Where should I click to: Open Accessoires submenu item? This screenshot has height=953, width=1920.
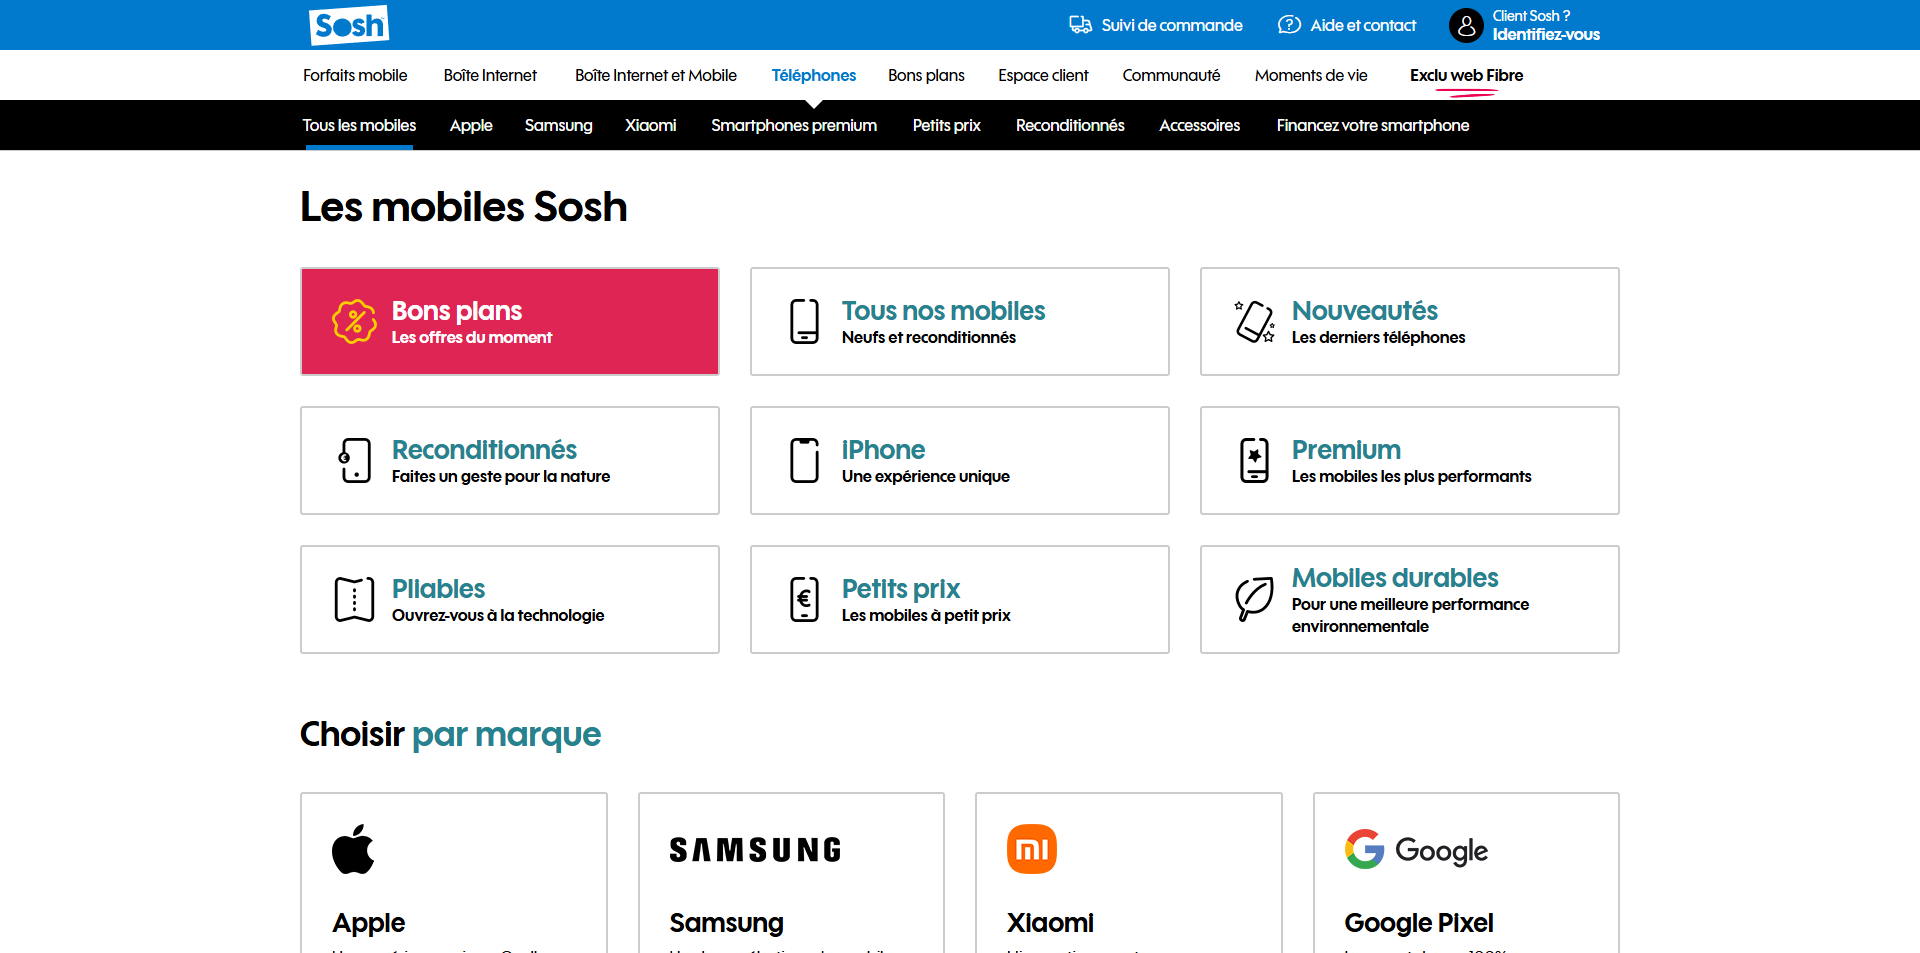click(1199, 125)
